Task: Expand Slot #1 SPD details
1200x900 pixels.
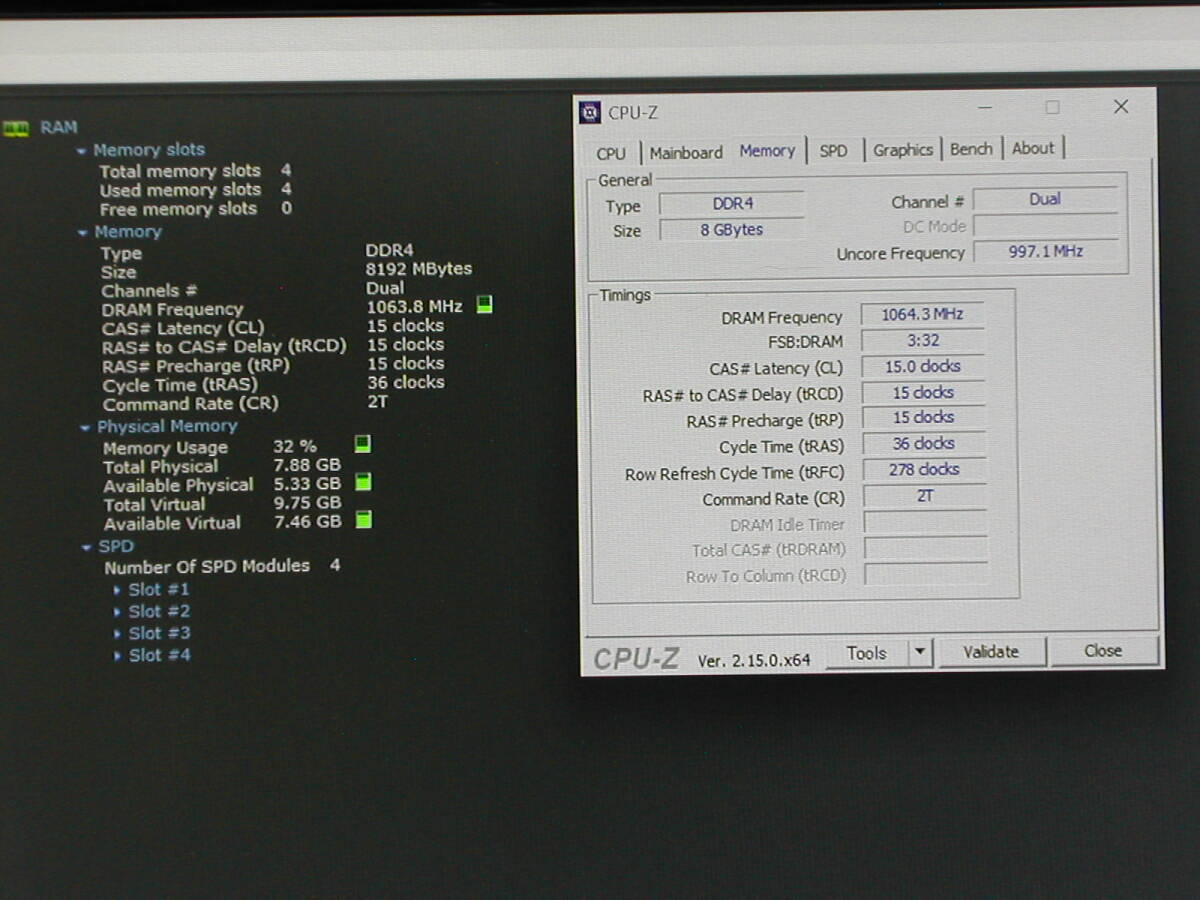Action: point(117,590)
